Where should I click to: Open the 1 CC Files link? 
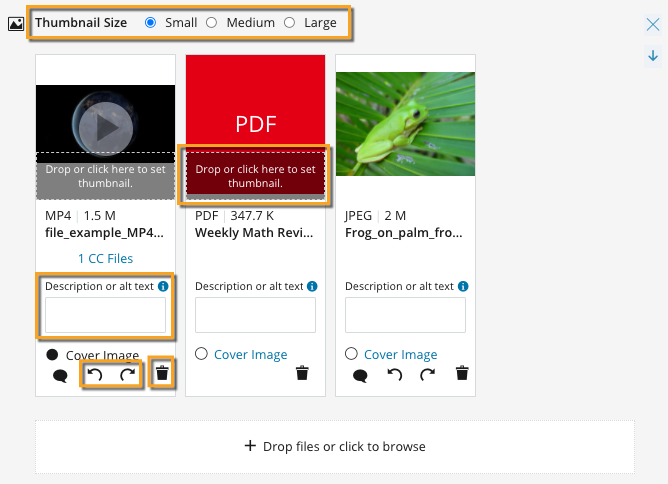(x=105, y=258)
